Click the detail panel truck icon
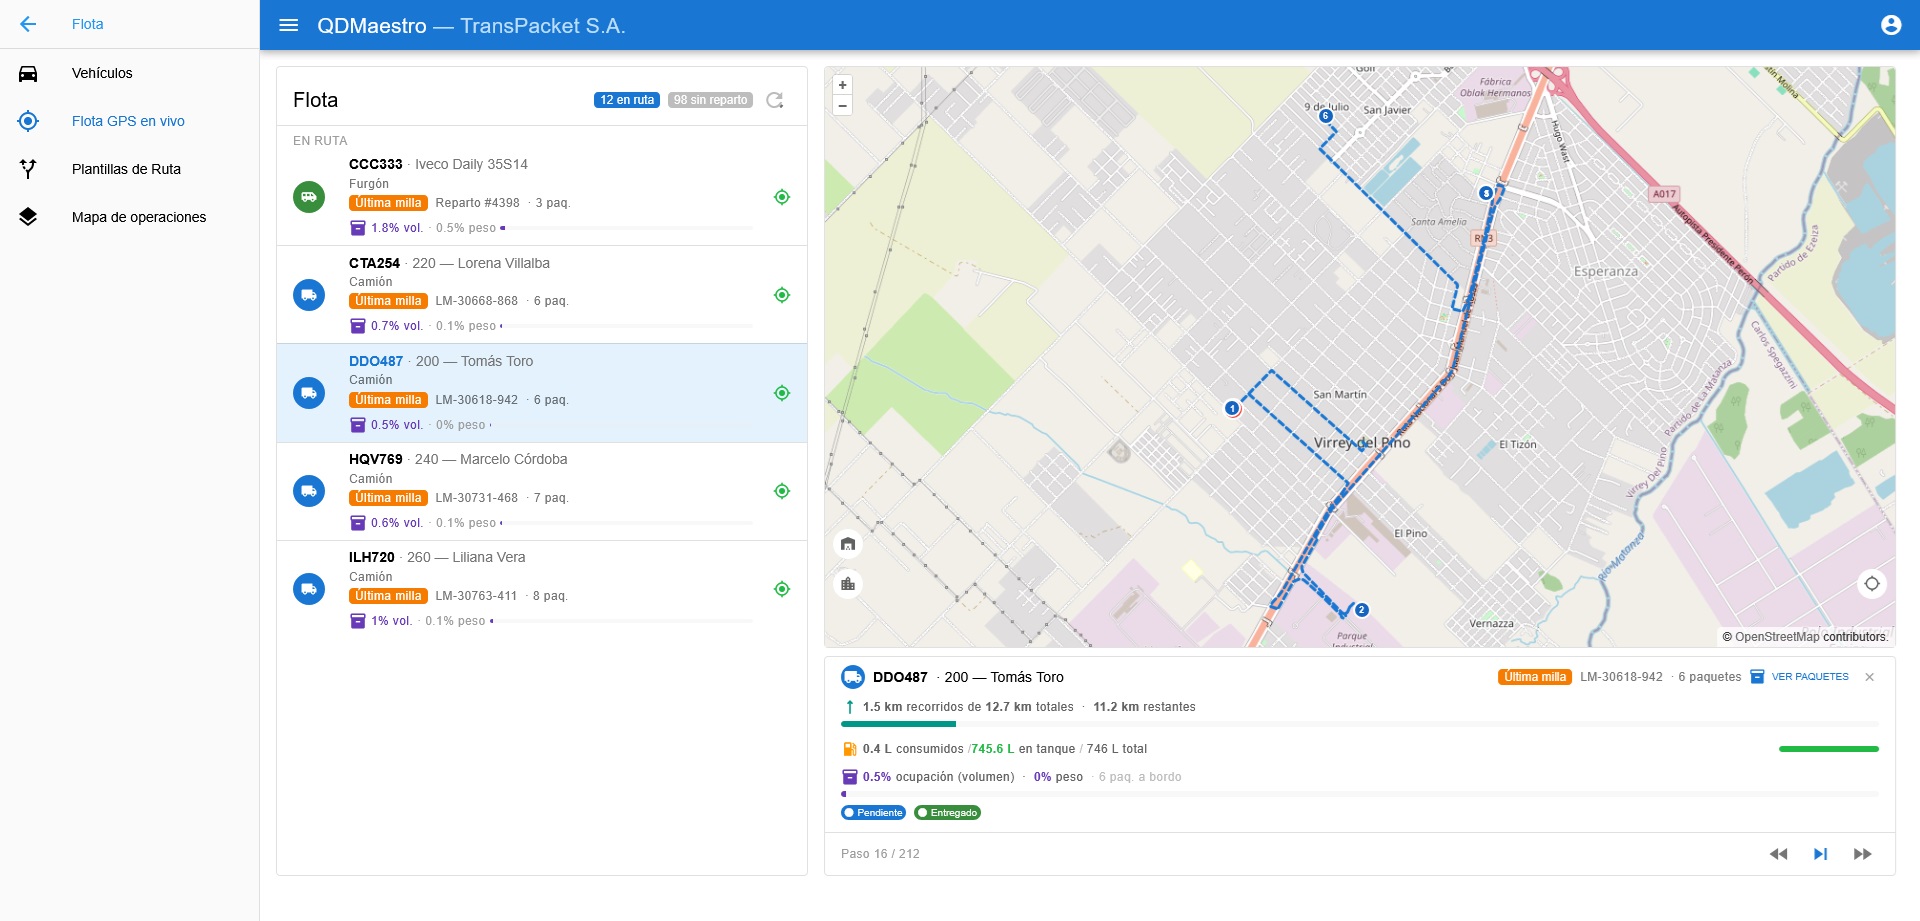The width and height of the screenshot is (1920, 921). 853,677
